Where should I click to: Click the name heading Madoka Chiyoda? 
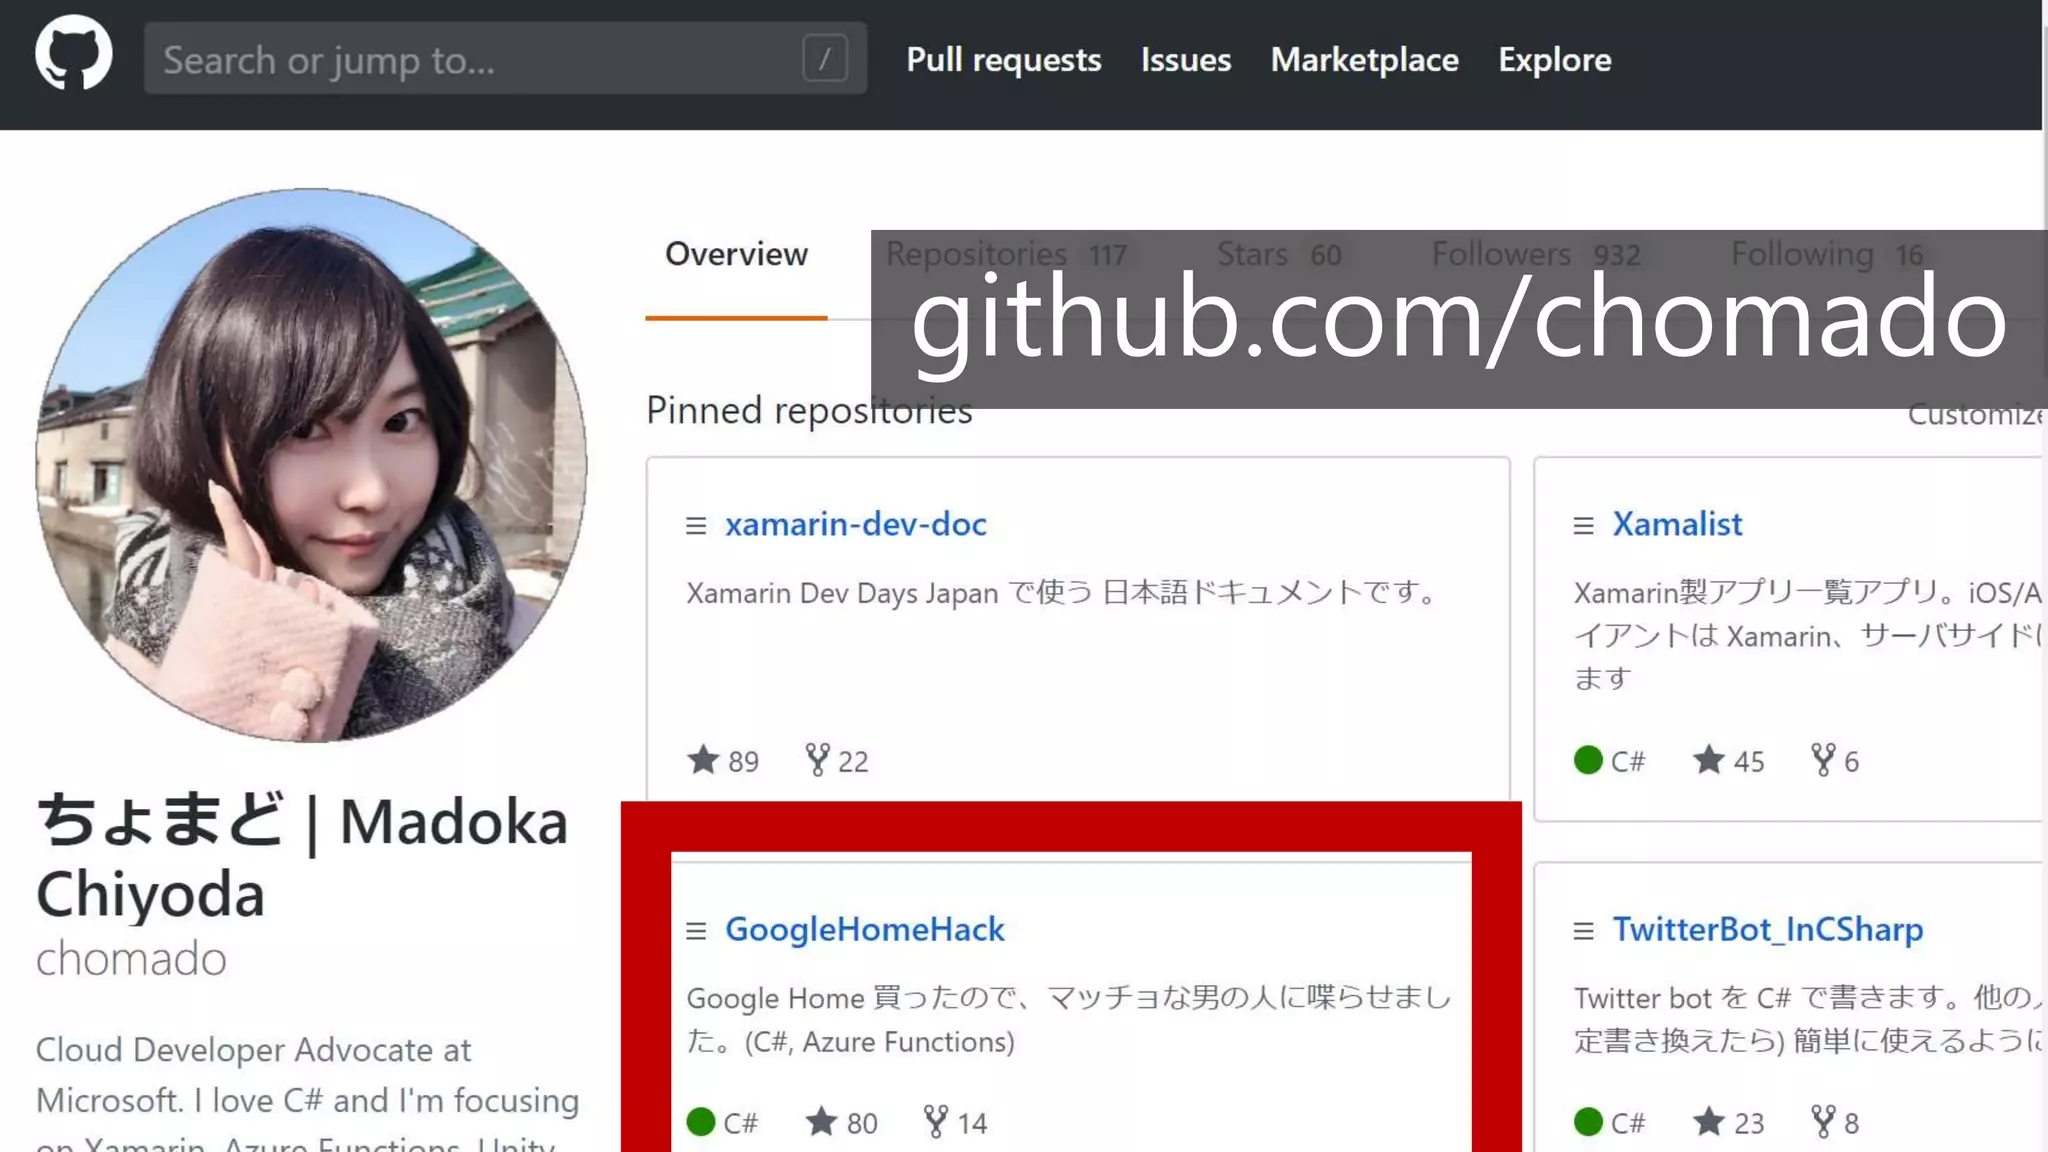point(302,857)
